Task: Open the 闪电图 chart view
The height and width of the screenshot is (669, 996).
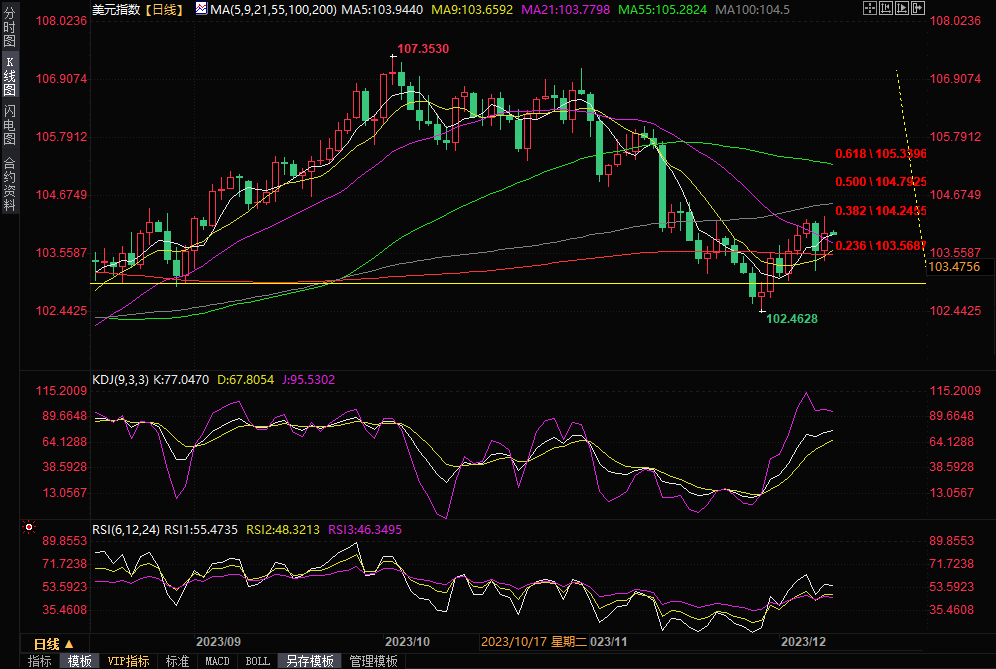Action: [9, 124]
